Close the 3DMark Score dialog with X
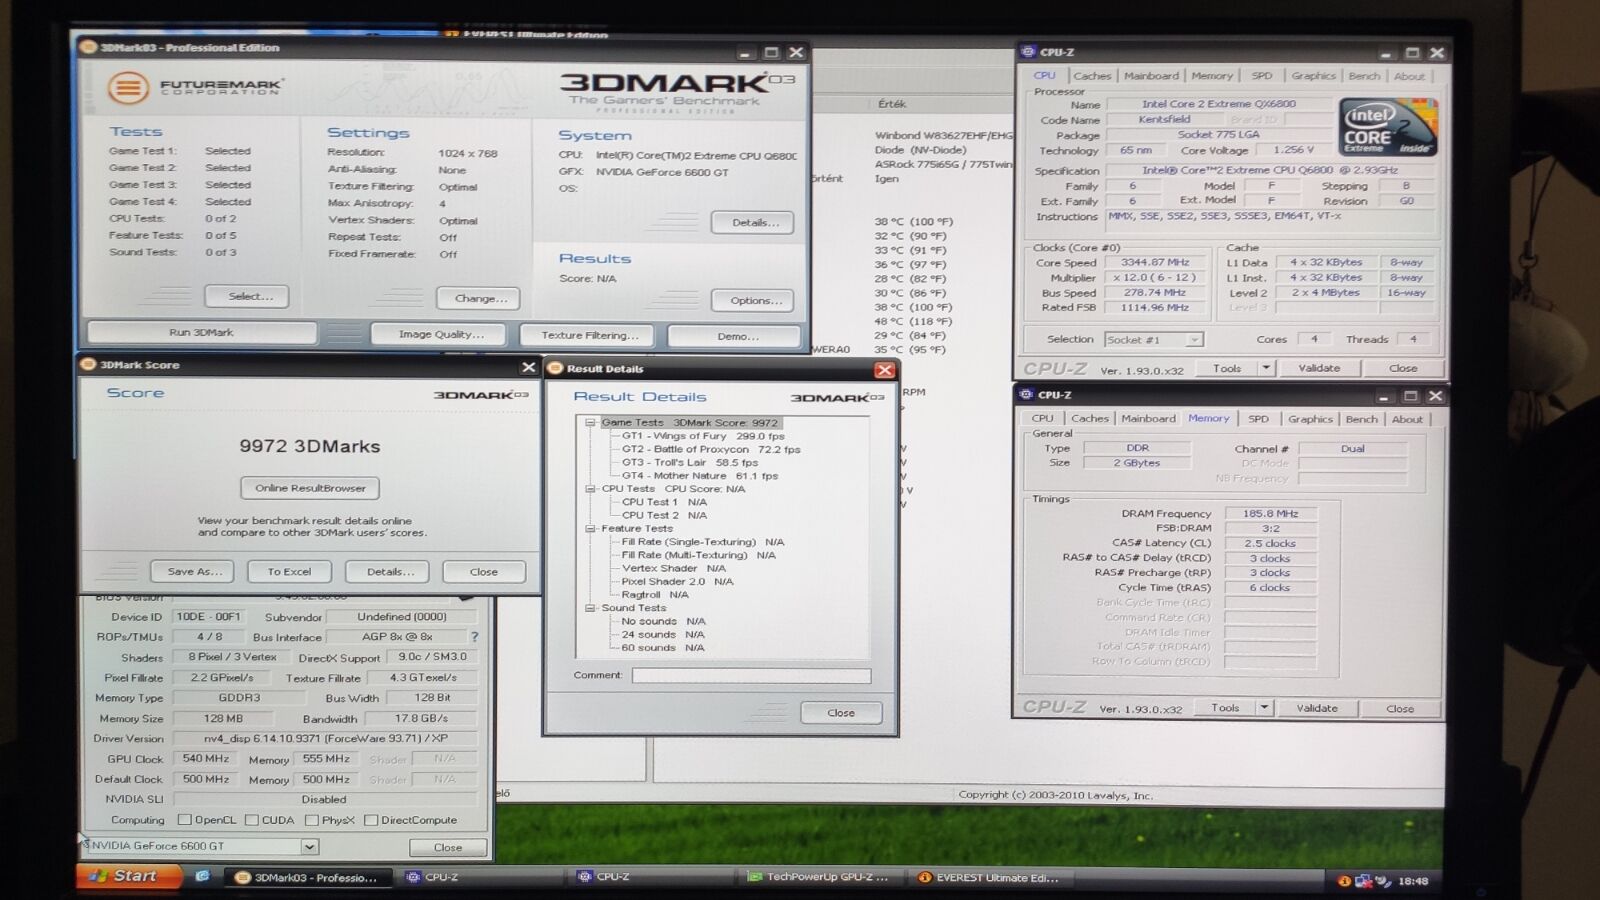Screen dimensions: 1600x900 (x=528, y=367)
